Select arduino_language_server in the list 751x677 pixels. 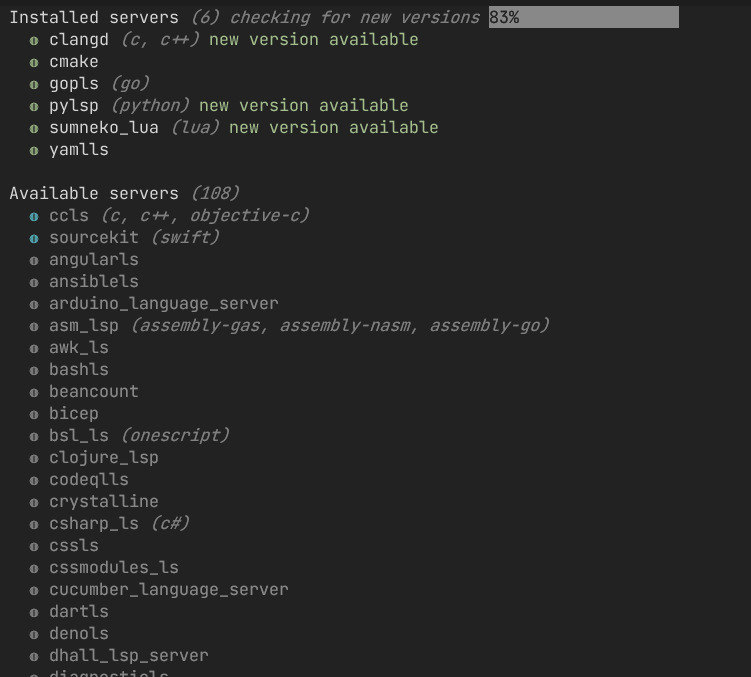163,304
